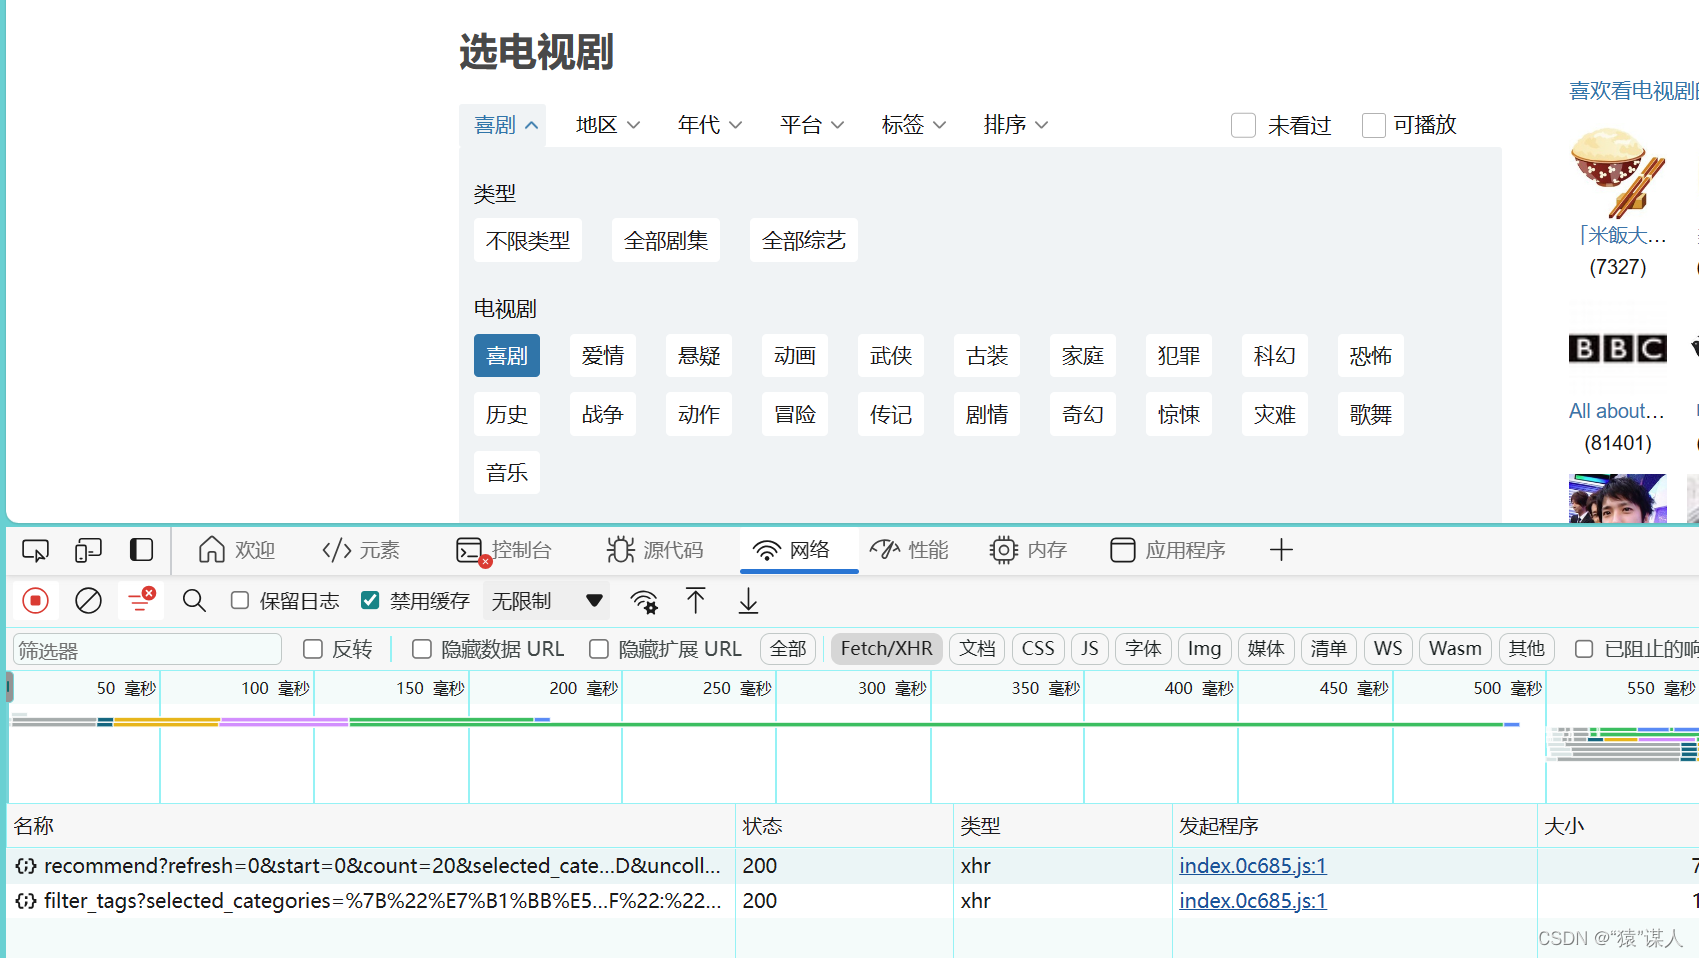Open the 喜欢看电视剧 sidebar link
This screenshot has height=958, width=1699.
(1633, 91)
